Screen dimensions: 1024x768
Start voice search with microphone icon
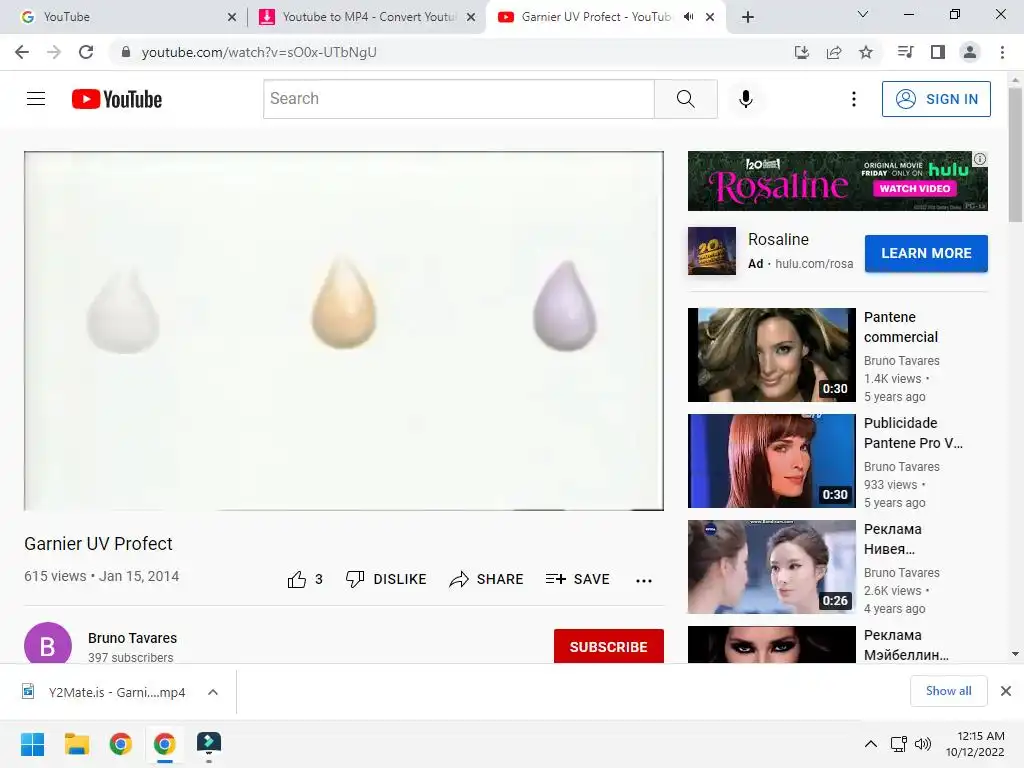tap(746, 99)
